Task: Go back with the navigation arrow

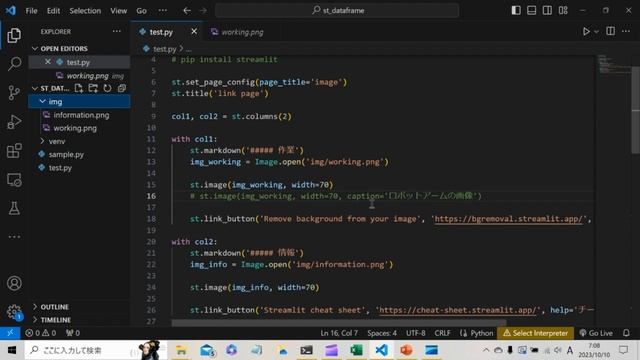Action: (x=187, y=11)
